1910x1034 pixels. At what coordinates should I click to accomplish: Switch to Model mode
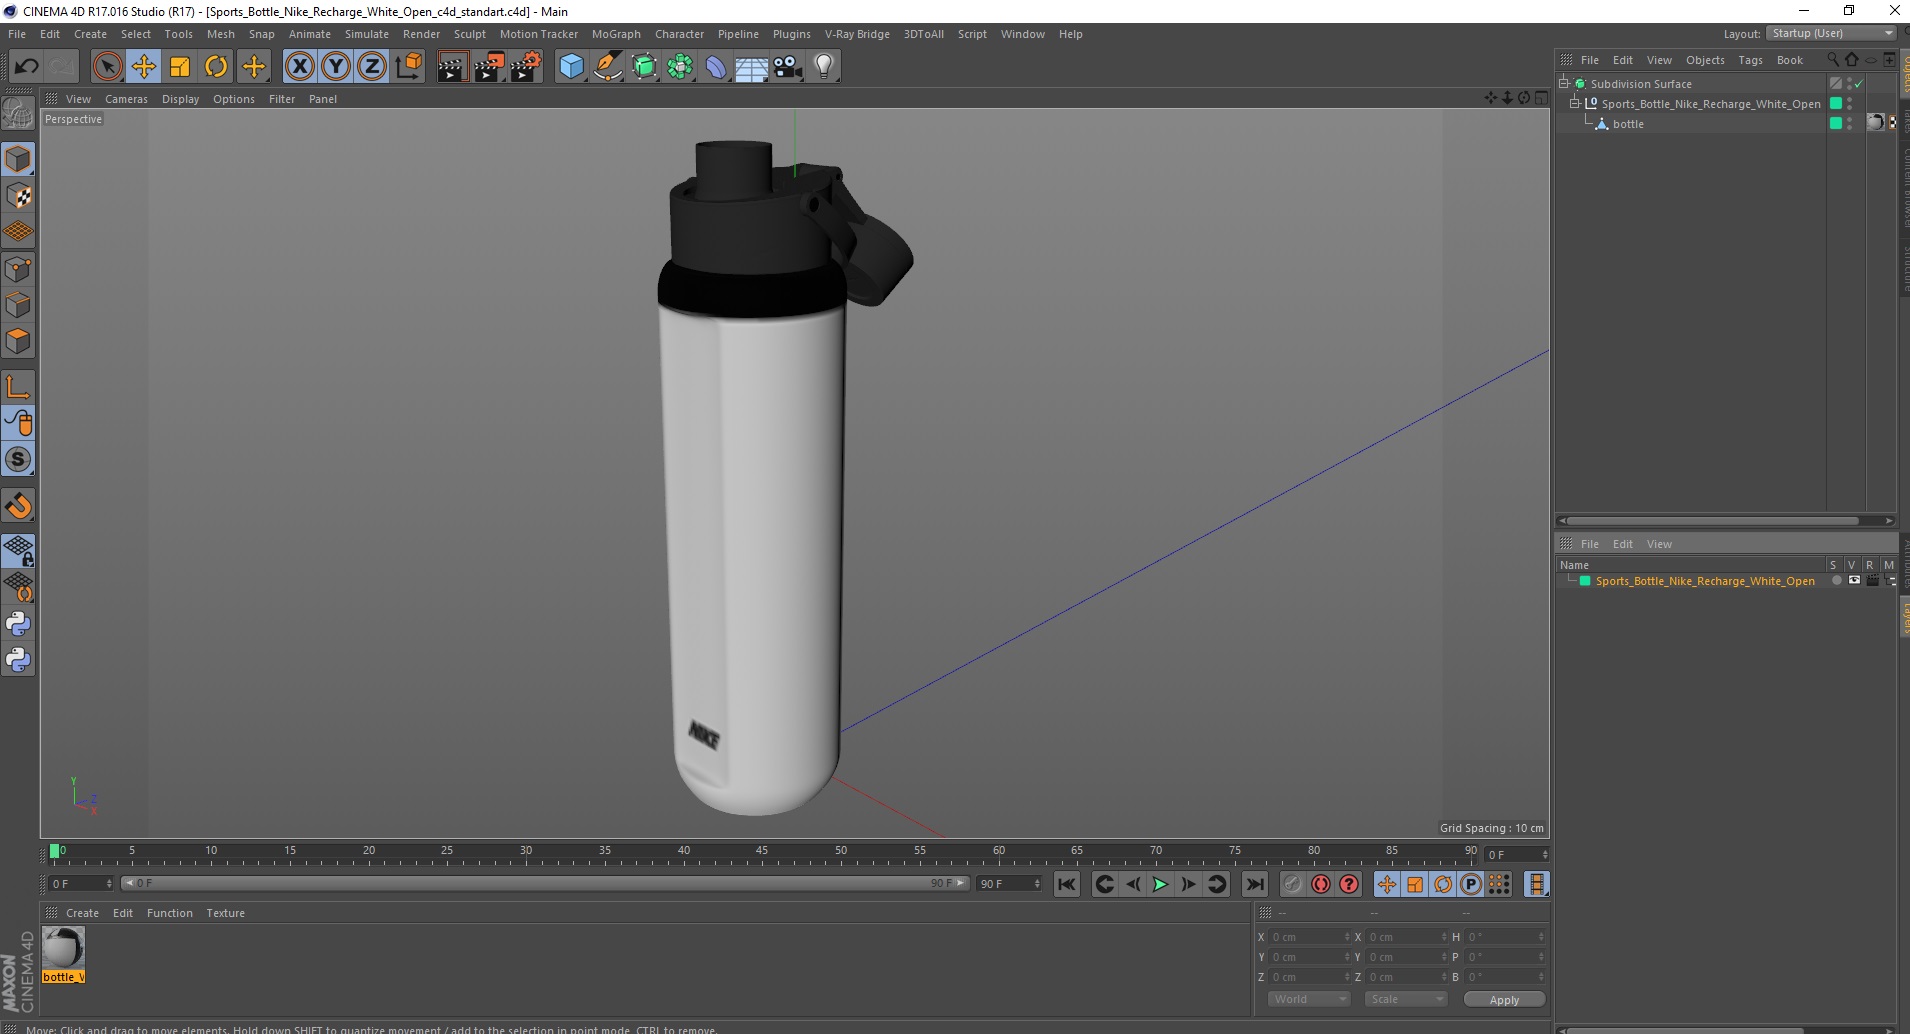click(x=18, y=159)
